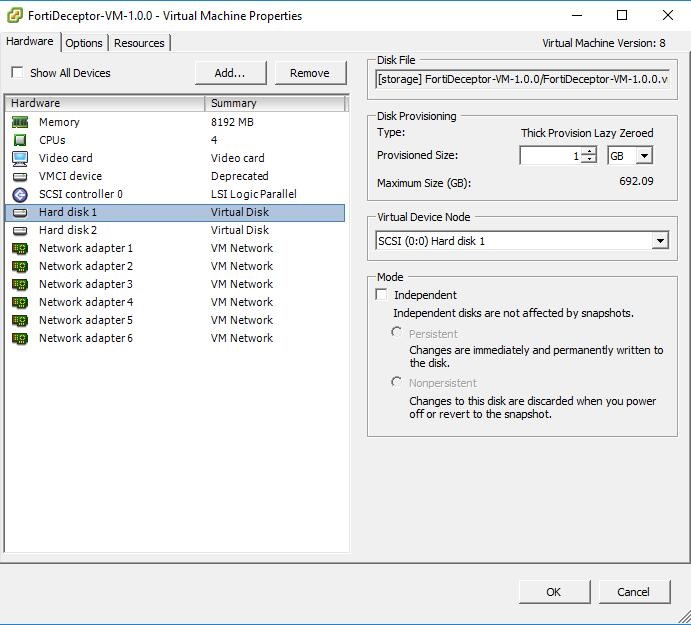691x625 pixels.
Task: Click the Network adapter 4 card icon
Action: click(x=20, y=303)
